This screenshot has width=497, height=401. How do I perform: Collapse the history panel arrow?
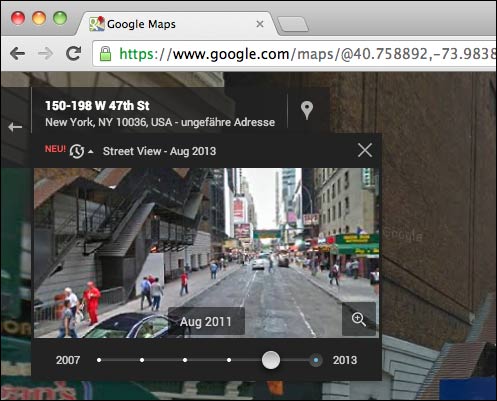coord(91,152)
